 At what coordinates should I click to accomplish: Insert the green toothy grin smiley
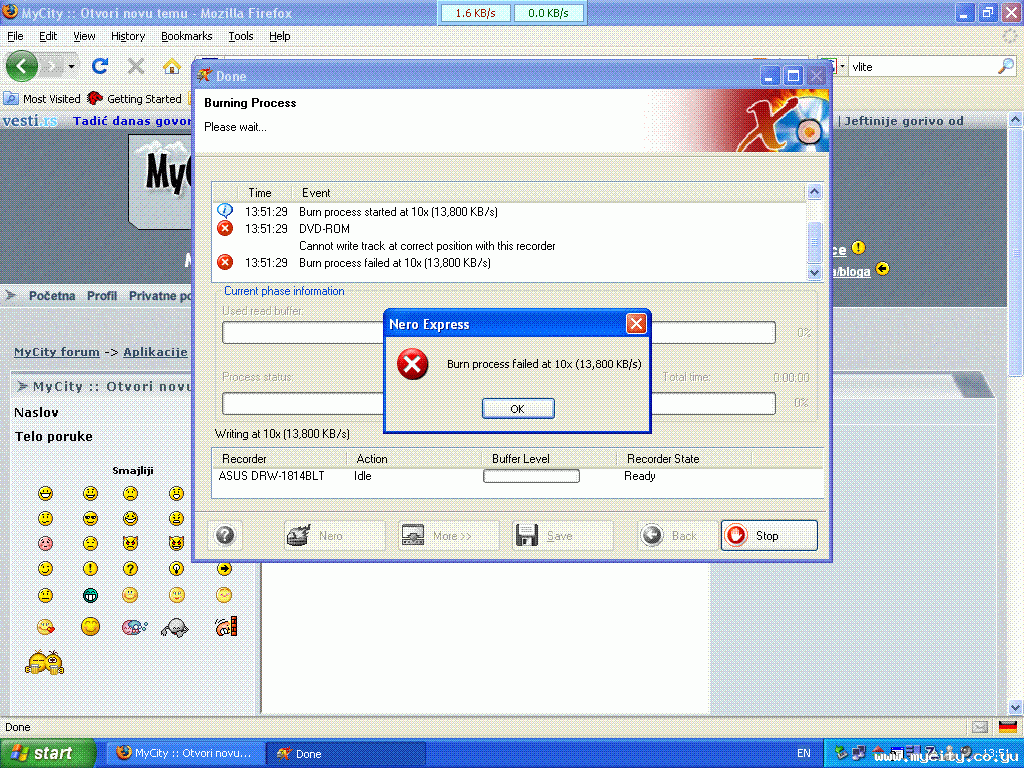[x=90, y=596]
